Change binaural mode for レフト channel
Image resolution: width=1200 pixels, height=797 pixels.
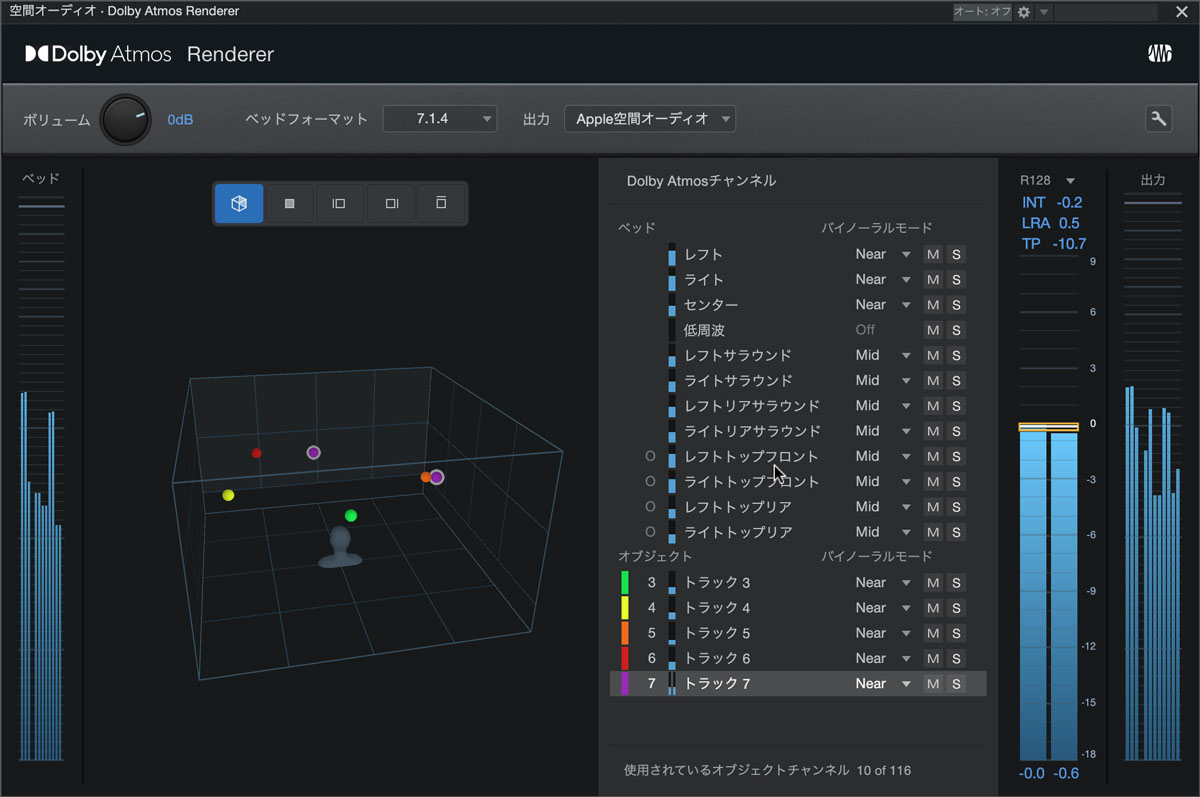883,254
